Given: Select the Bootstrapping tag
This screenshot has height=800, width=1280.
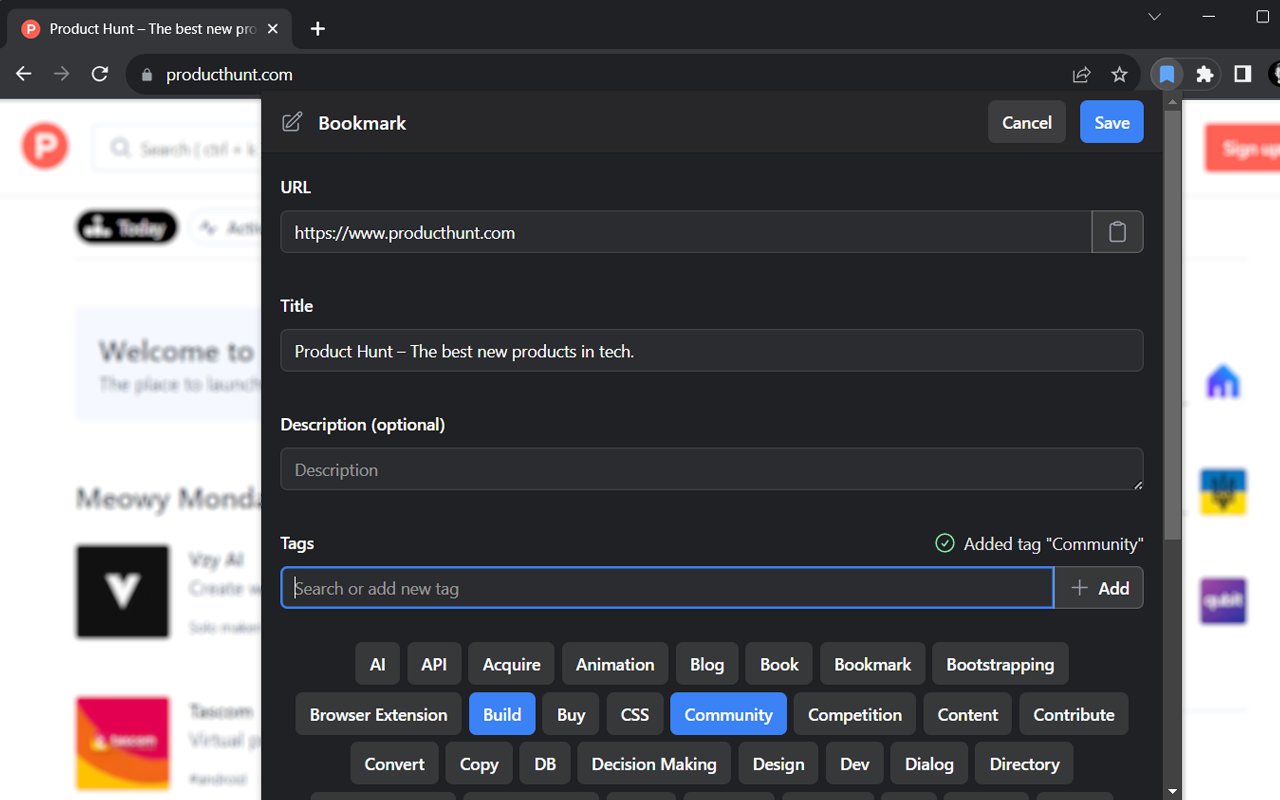Looking at the screenshot, I should (1000, 664).
